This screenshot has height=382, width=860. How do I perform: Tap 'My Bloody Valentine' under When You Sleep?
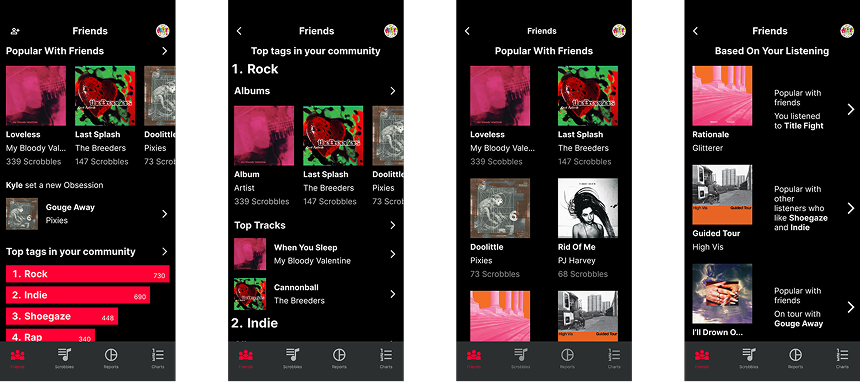tap(312, 261)
